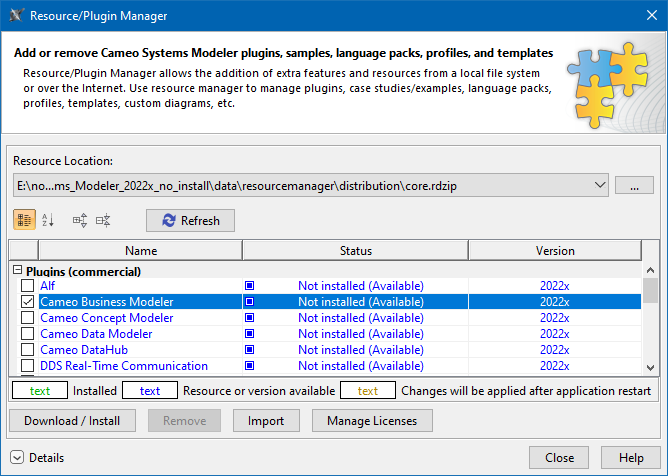
Task: Sort by the Name column header
Action: pos(141,251)
